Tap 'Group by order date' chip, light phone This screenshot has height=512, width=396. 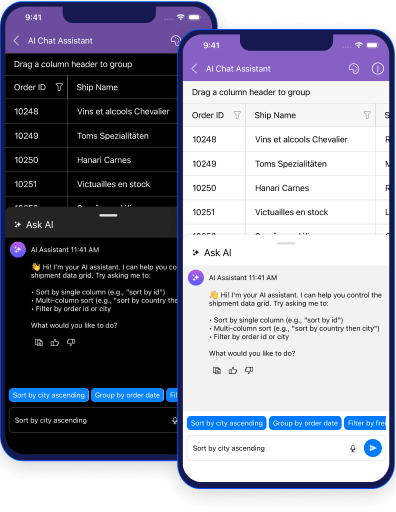(x=305, y=423)
